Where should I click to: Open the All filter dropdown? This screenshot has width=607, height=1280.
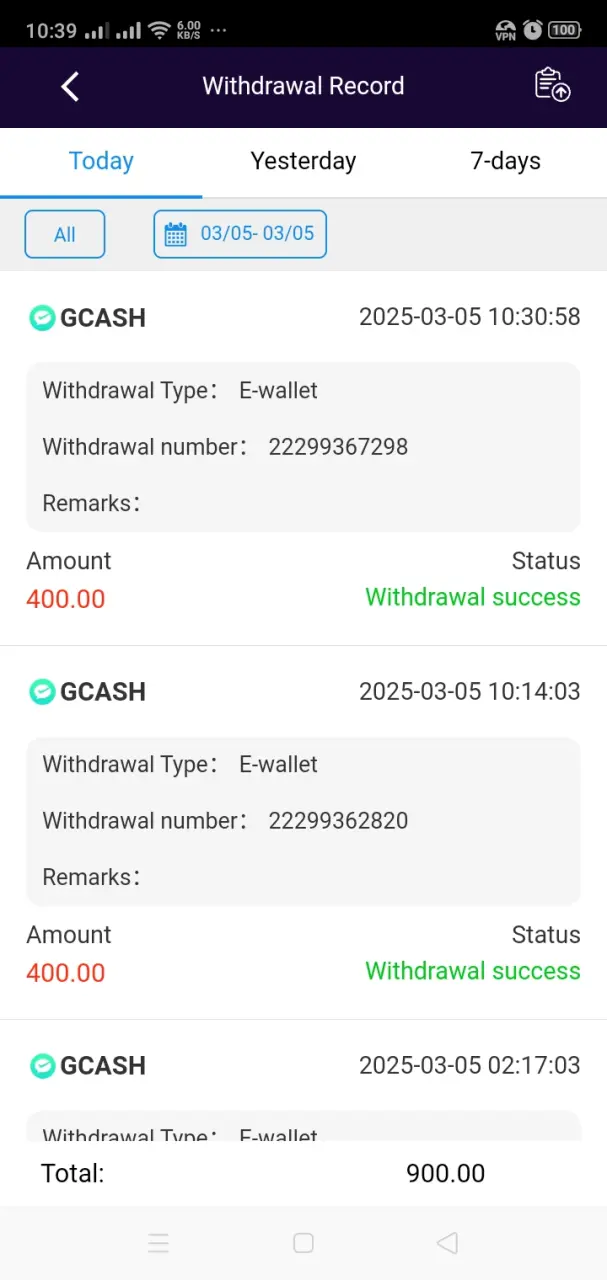tap(65, 235)
